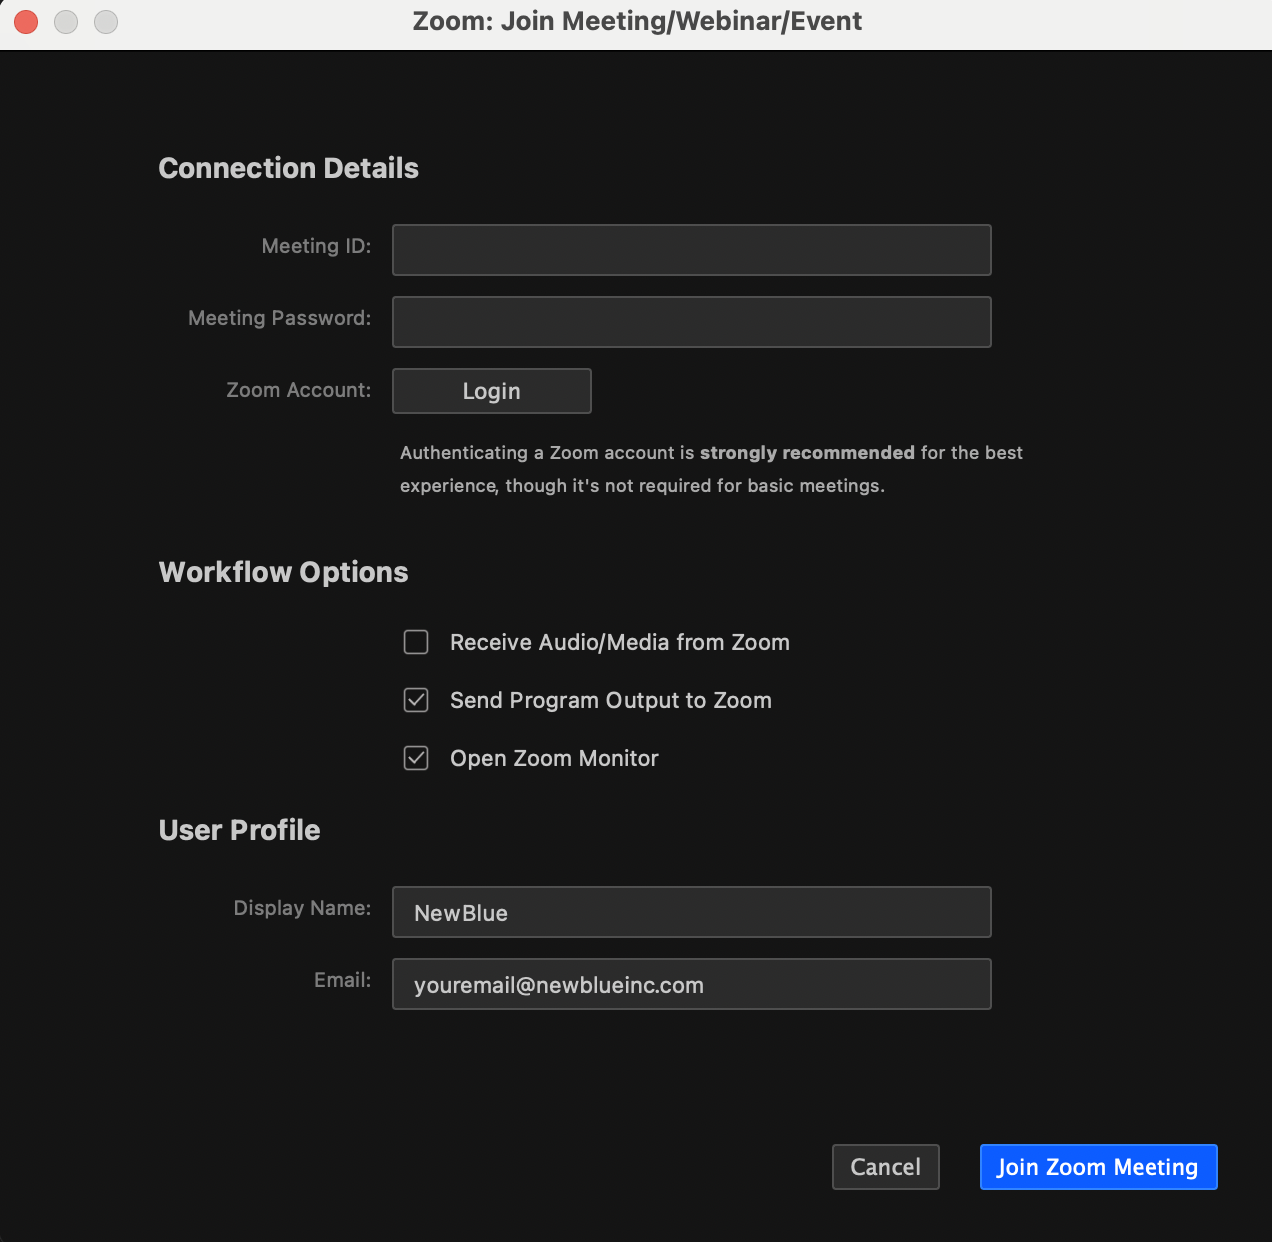
Task: Click the Meeting ID label
Action: point(316,246)
